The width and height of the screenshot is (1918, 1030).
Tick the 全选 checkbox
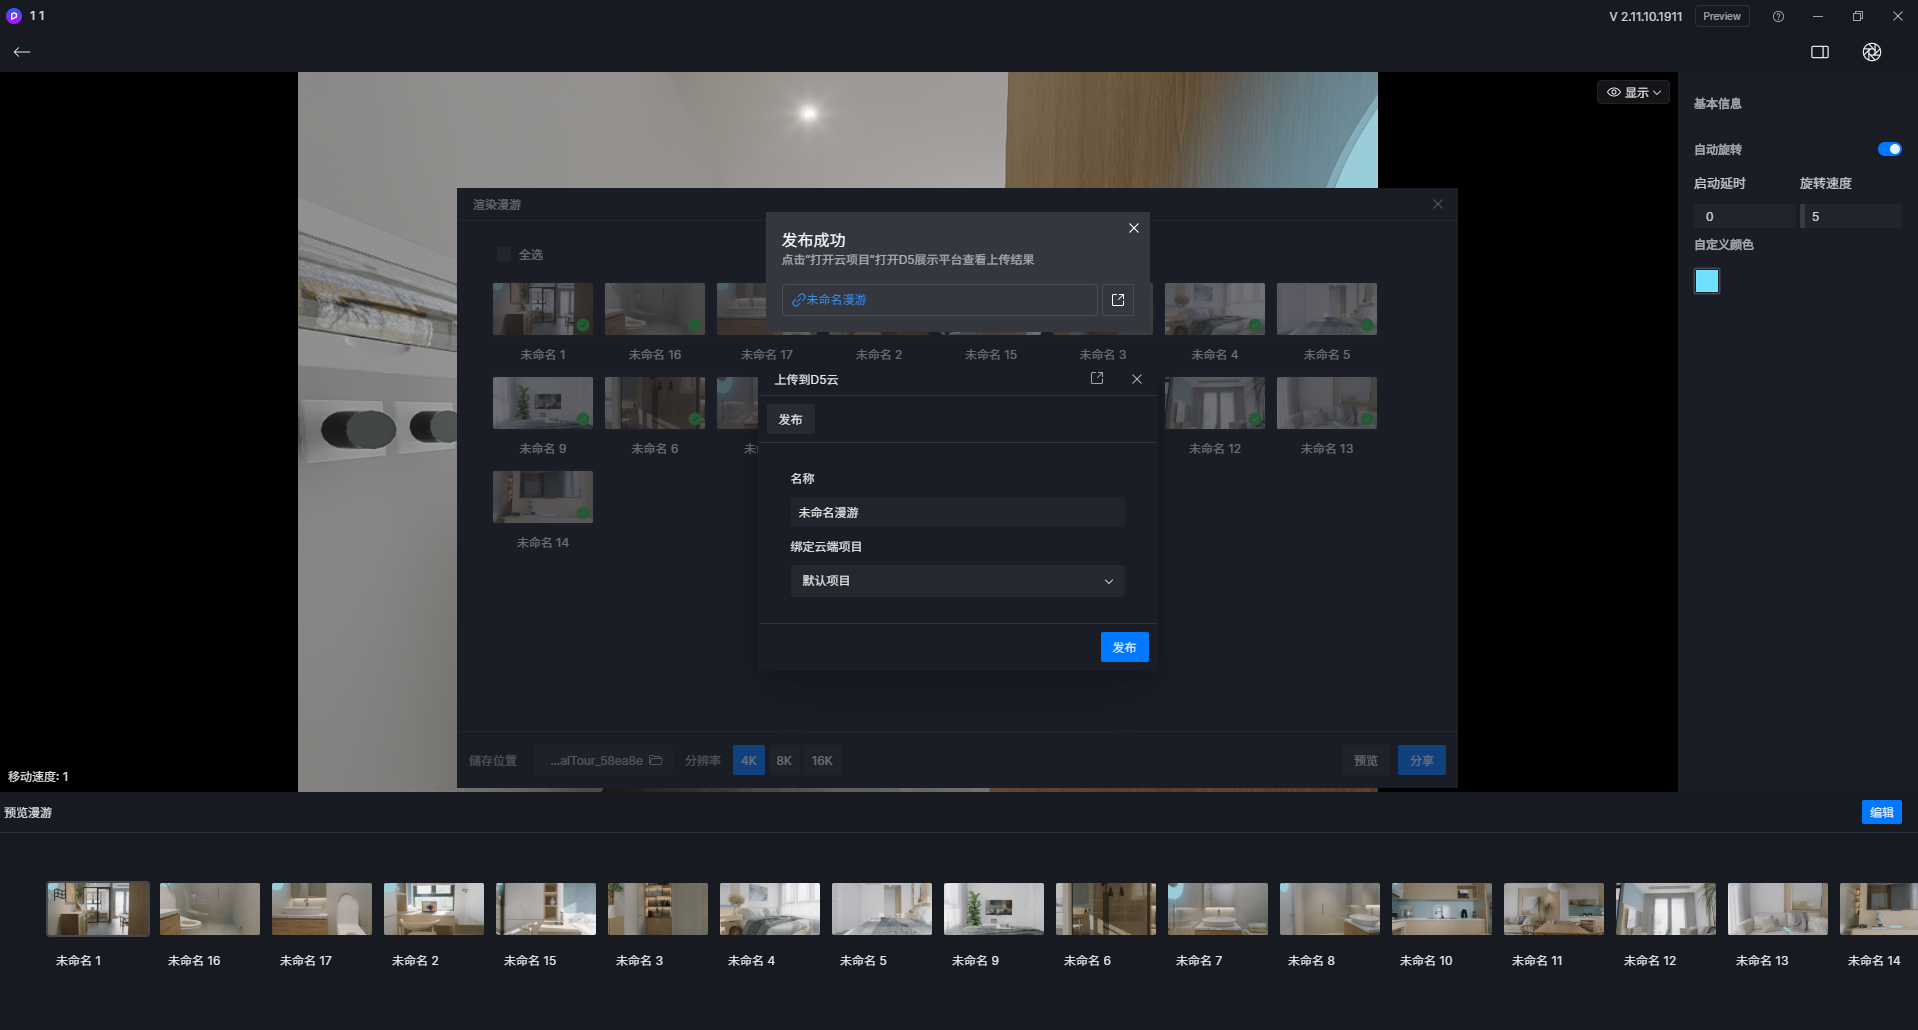coord(504,254)
